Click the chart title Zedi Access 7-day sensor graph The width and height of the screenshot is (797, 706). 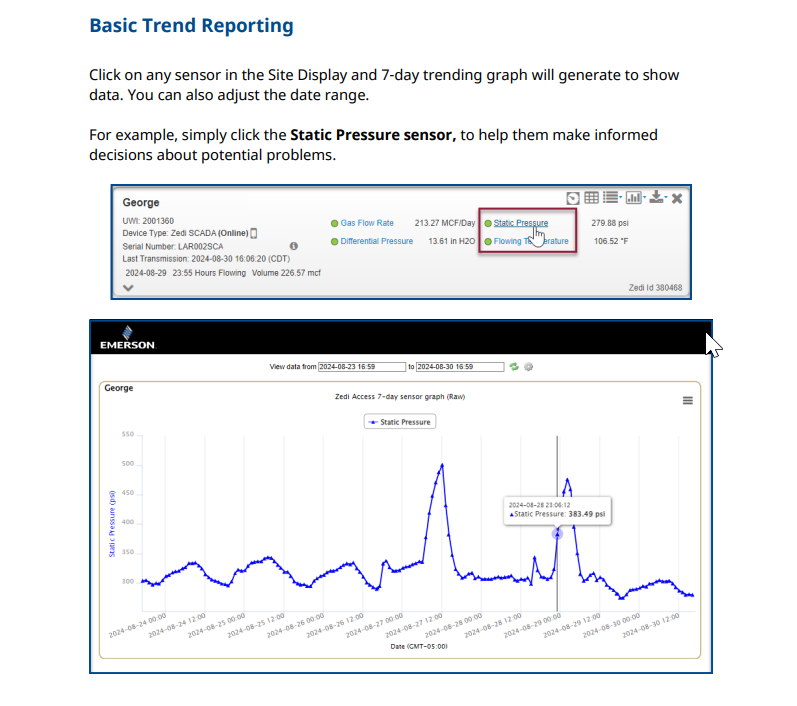pyautogui.click(x=400, y=396)
